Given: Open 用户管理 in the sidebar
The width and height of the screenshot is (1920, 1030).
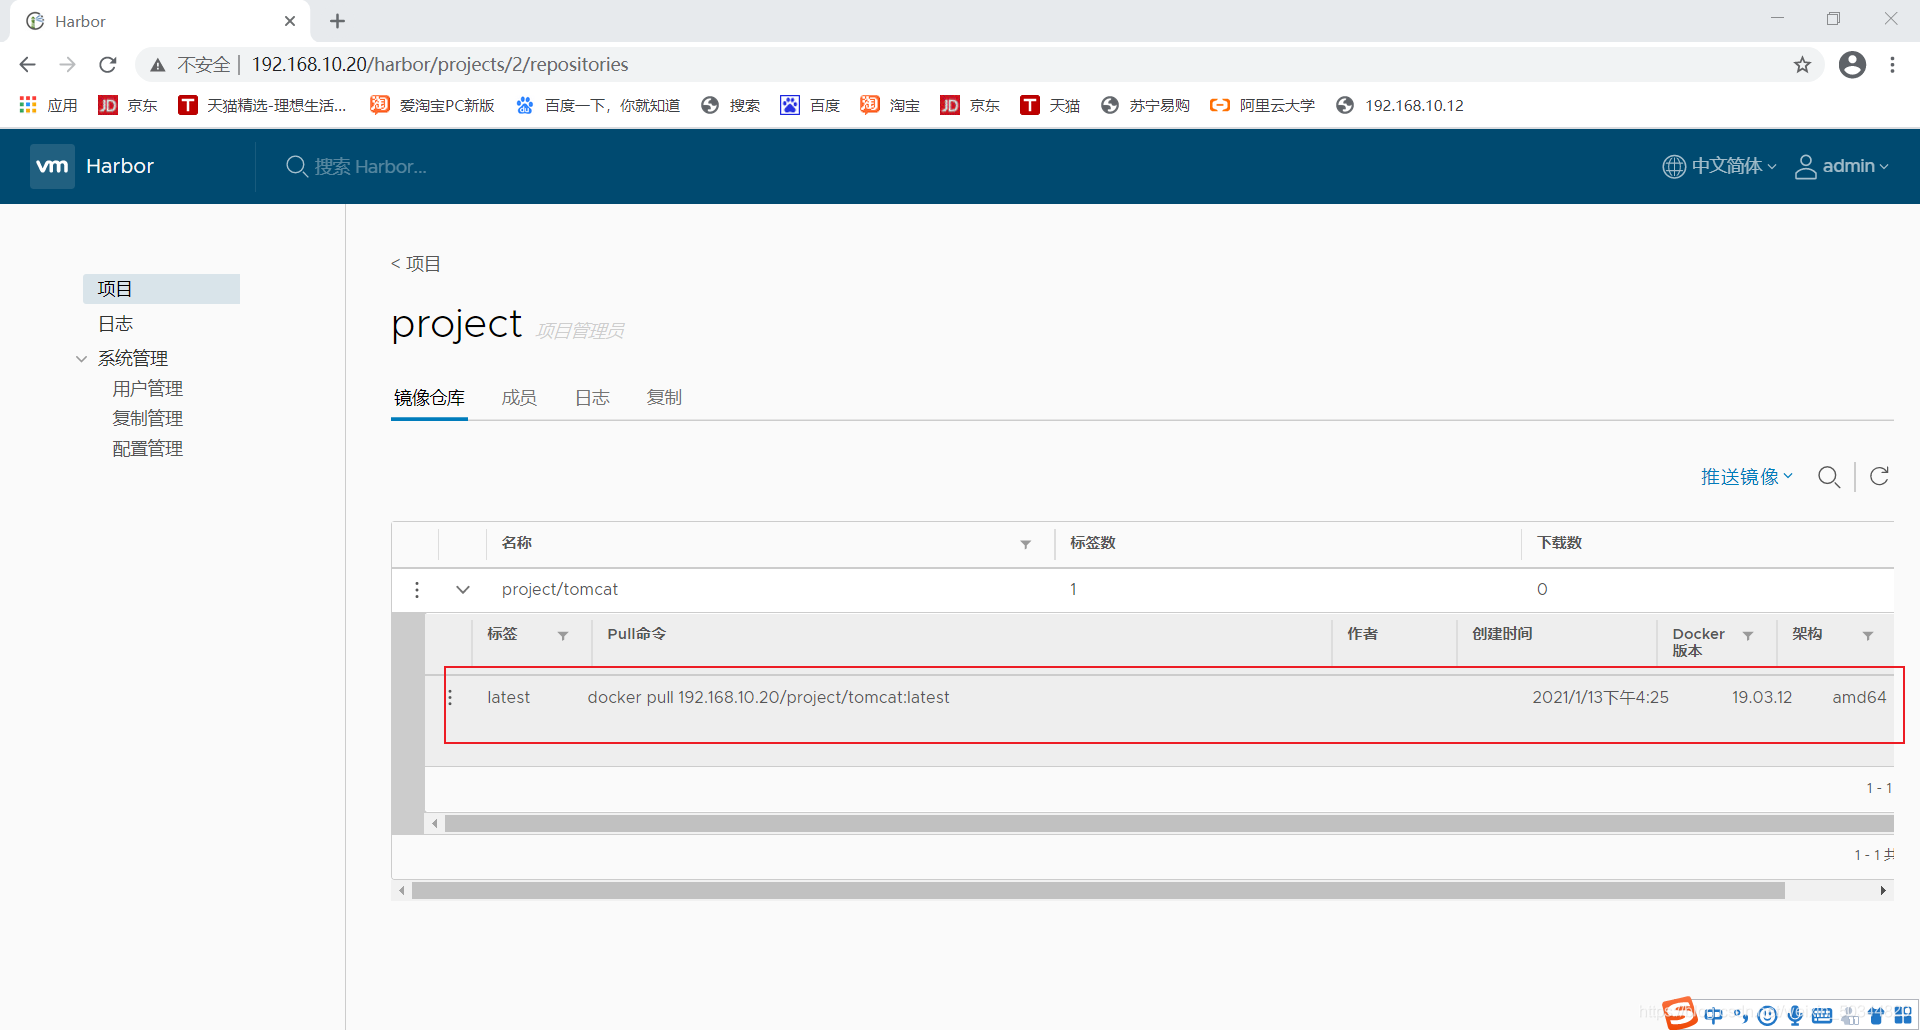Looking at the screenshot, I should pos(147,389).
